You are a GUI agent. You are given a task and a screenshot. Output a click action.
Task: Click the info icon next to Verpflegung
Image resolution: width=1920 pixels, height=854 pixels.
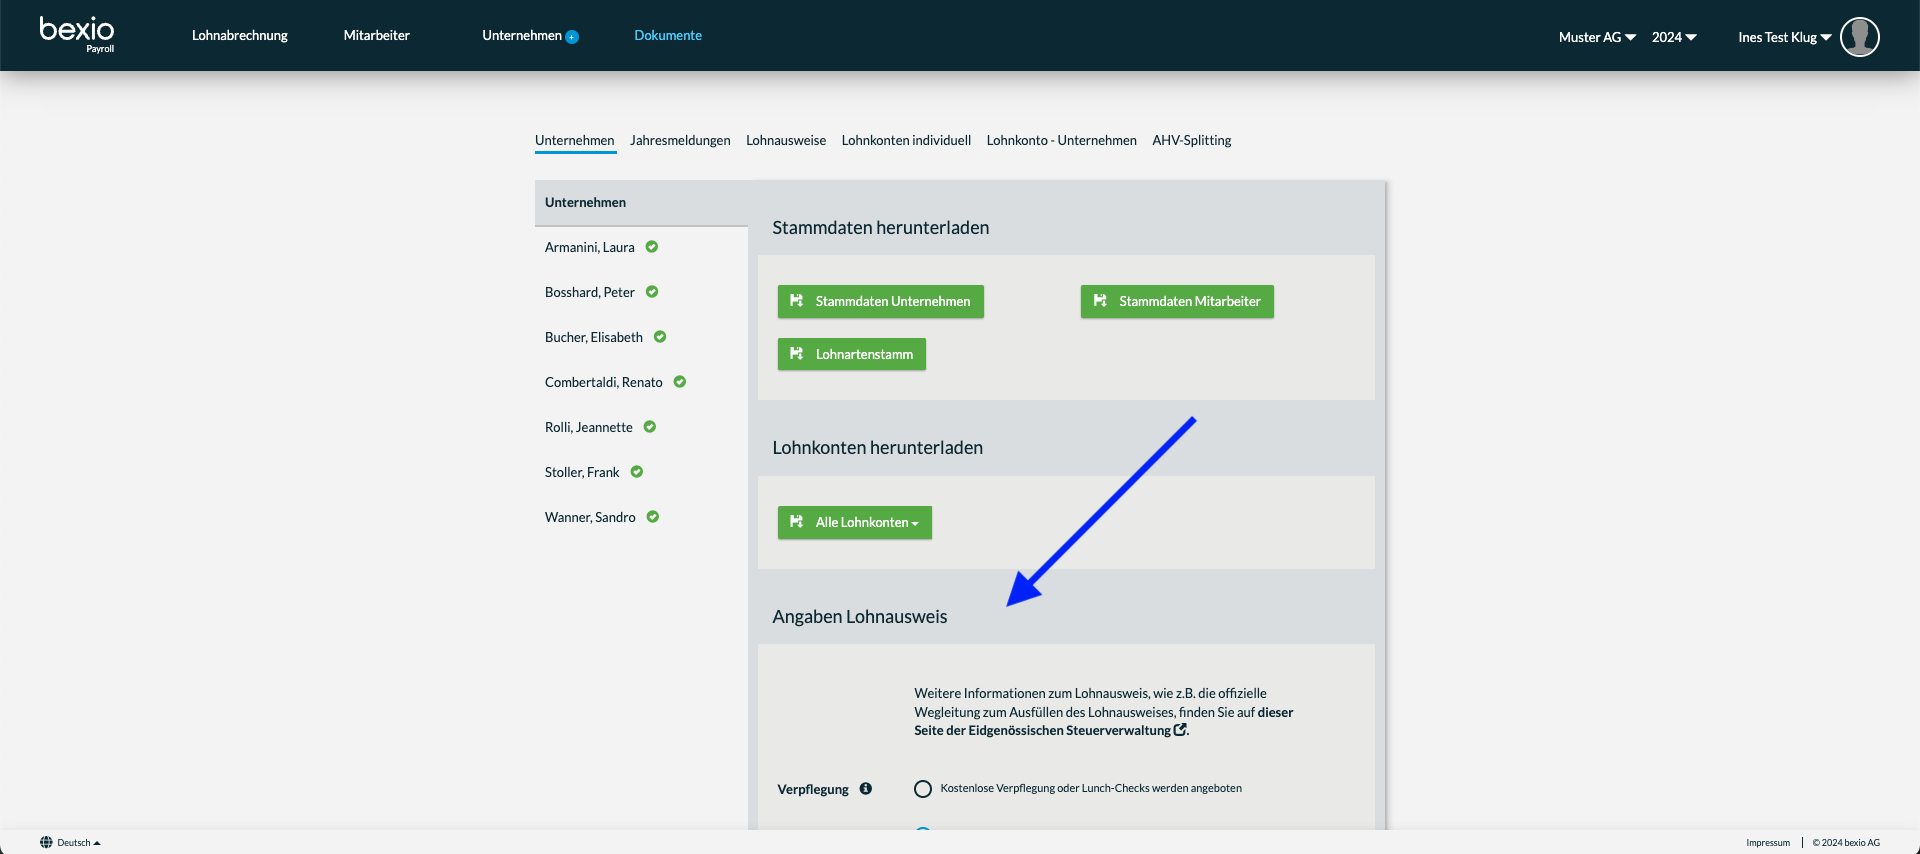866,788
